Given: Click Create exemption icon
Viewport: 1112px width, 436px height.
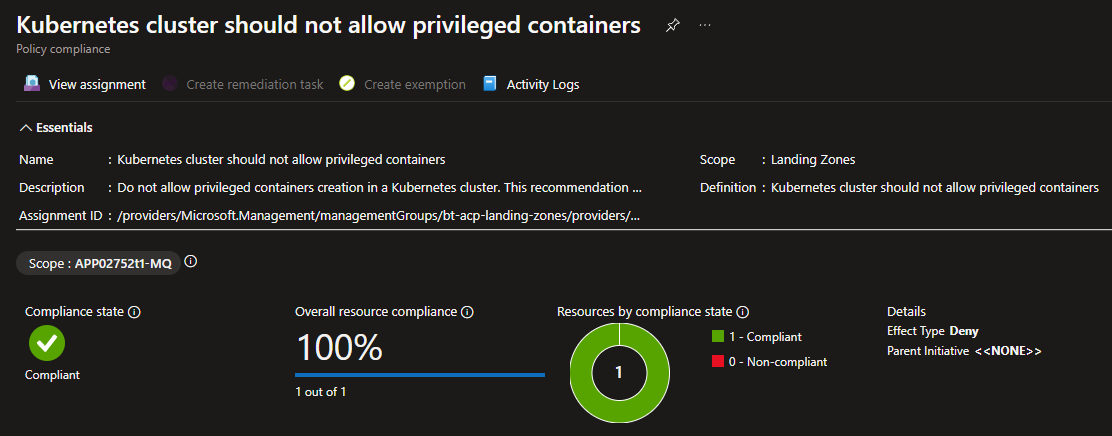Looking at the screenshot, I should [347, 84].
